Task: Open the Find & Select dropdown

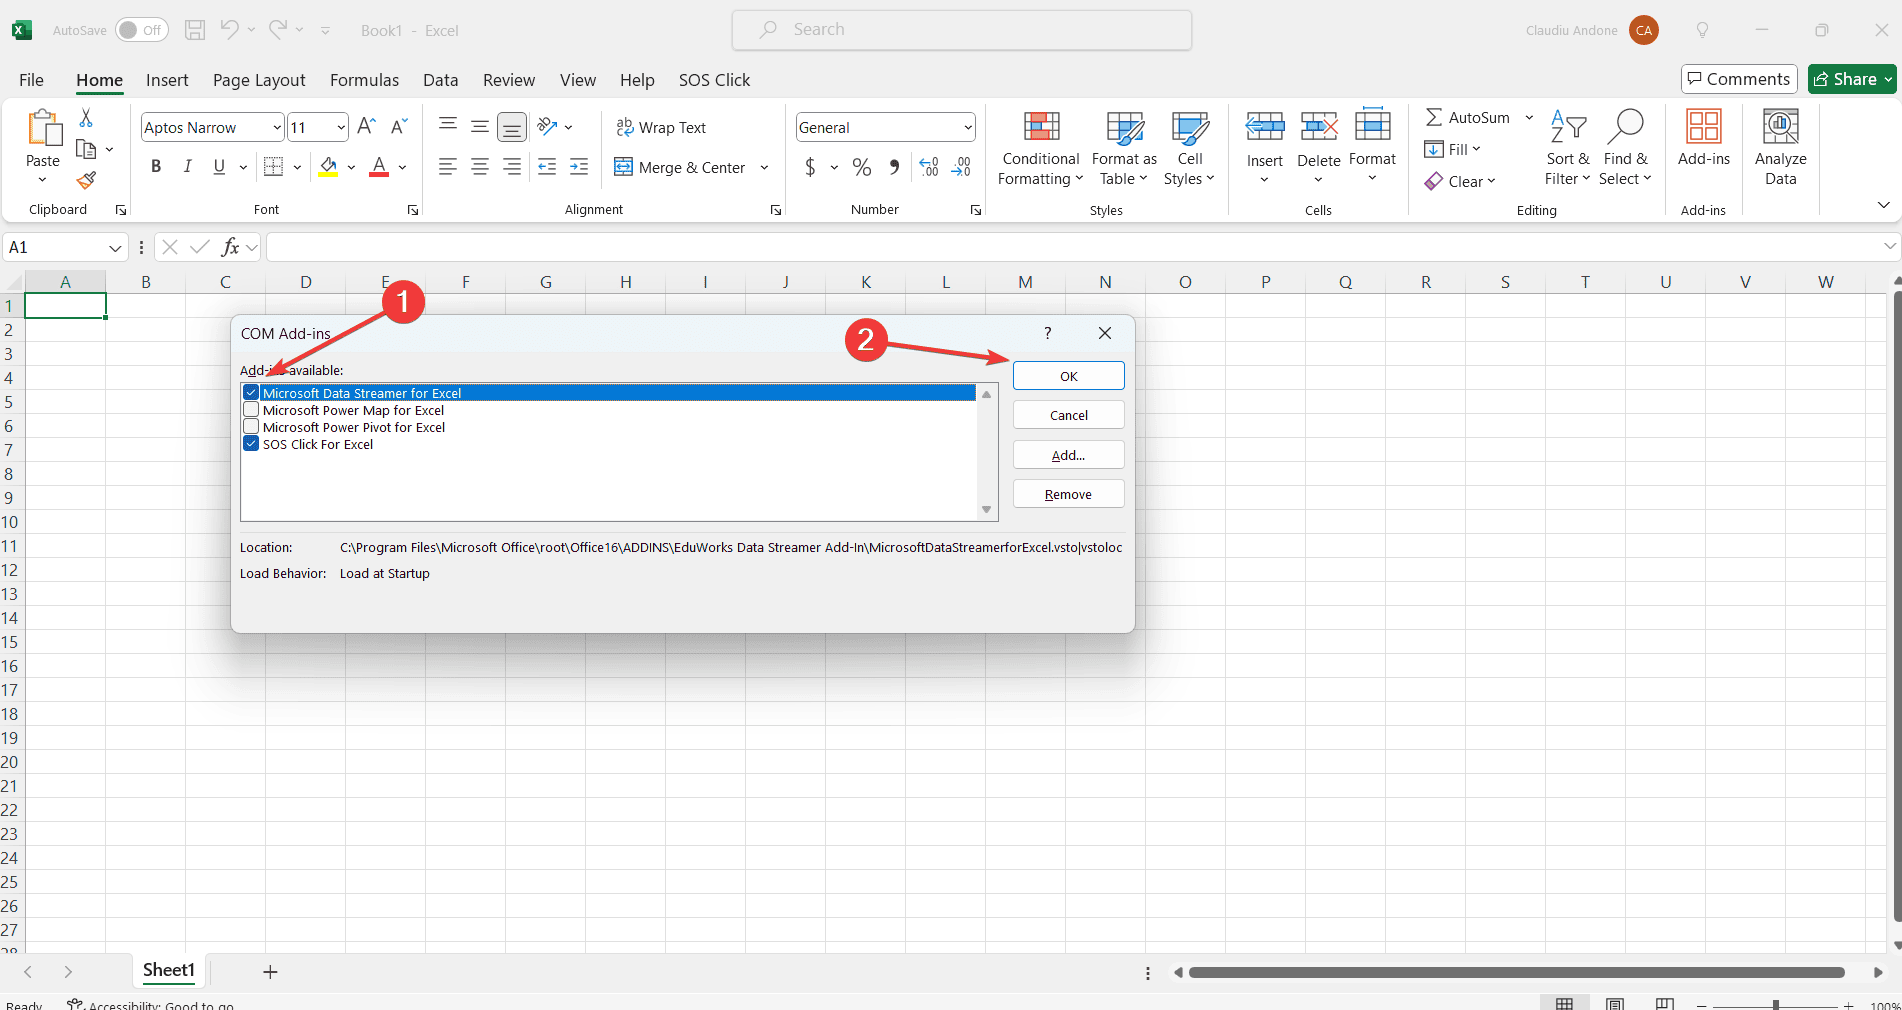Action: click(1625, 148)
